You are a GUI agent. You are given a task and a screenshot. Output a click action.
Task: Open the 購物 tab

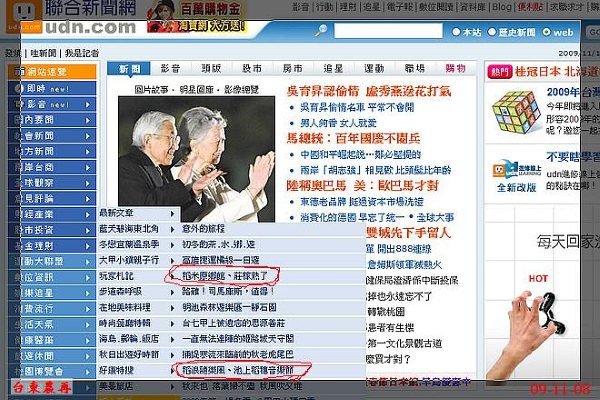tap(455, 69)
